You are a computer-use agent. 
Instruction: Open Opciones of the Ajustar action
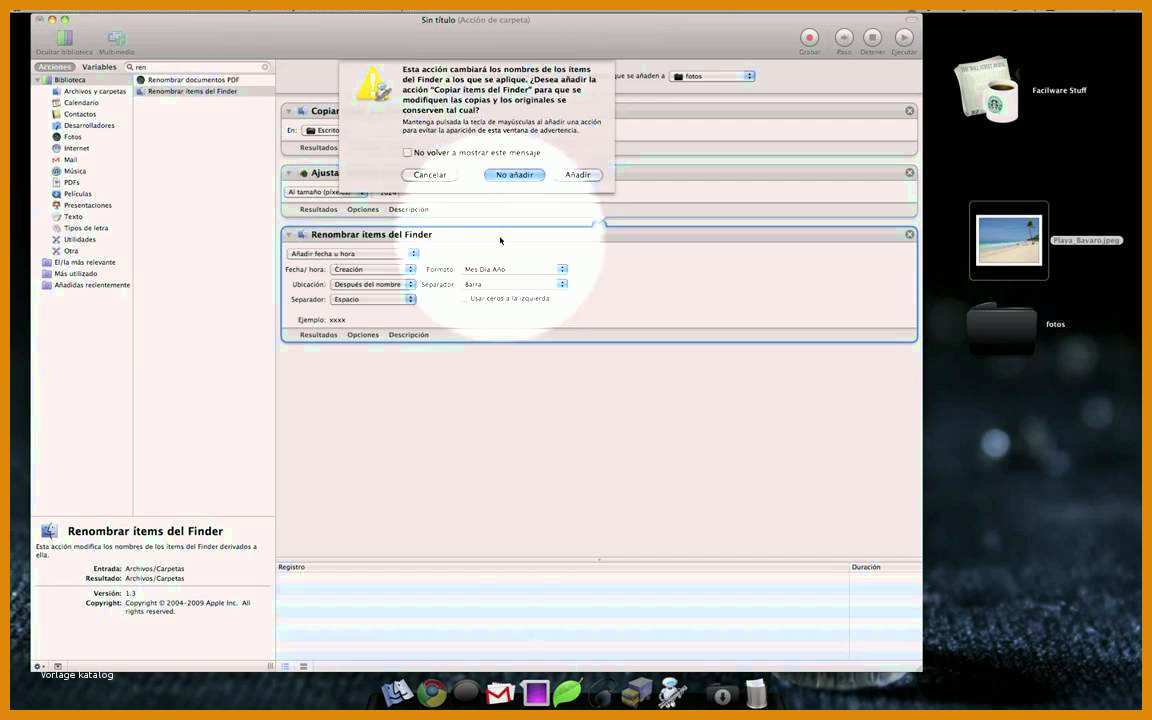pyautogui.click(x=363, y=210)
